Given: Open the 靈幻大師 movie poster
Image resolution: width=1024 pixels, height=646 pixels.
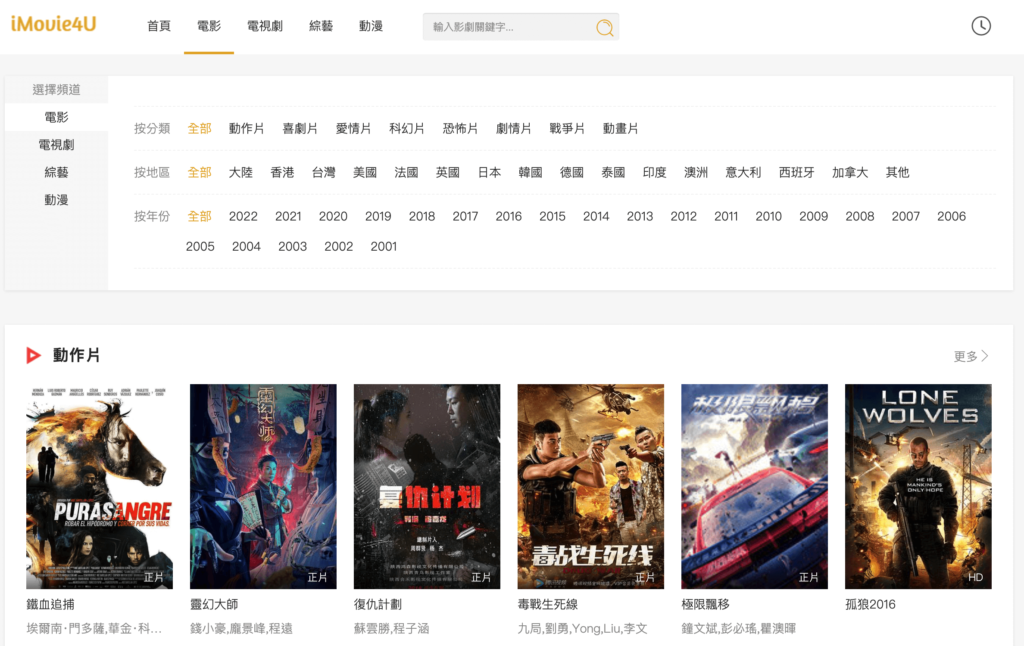Looking at the screenshot, I should pos(263,487).
